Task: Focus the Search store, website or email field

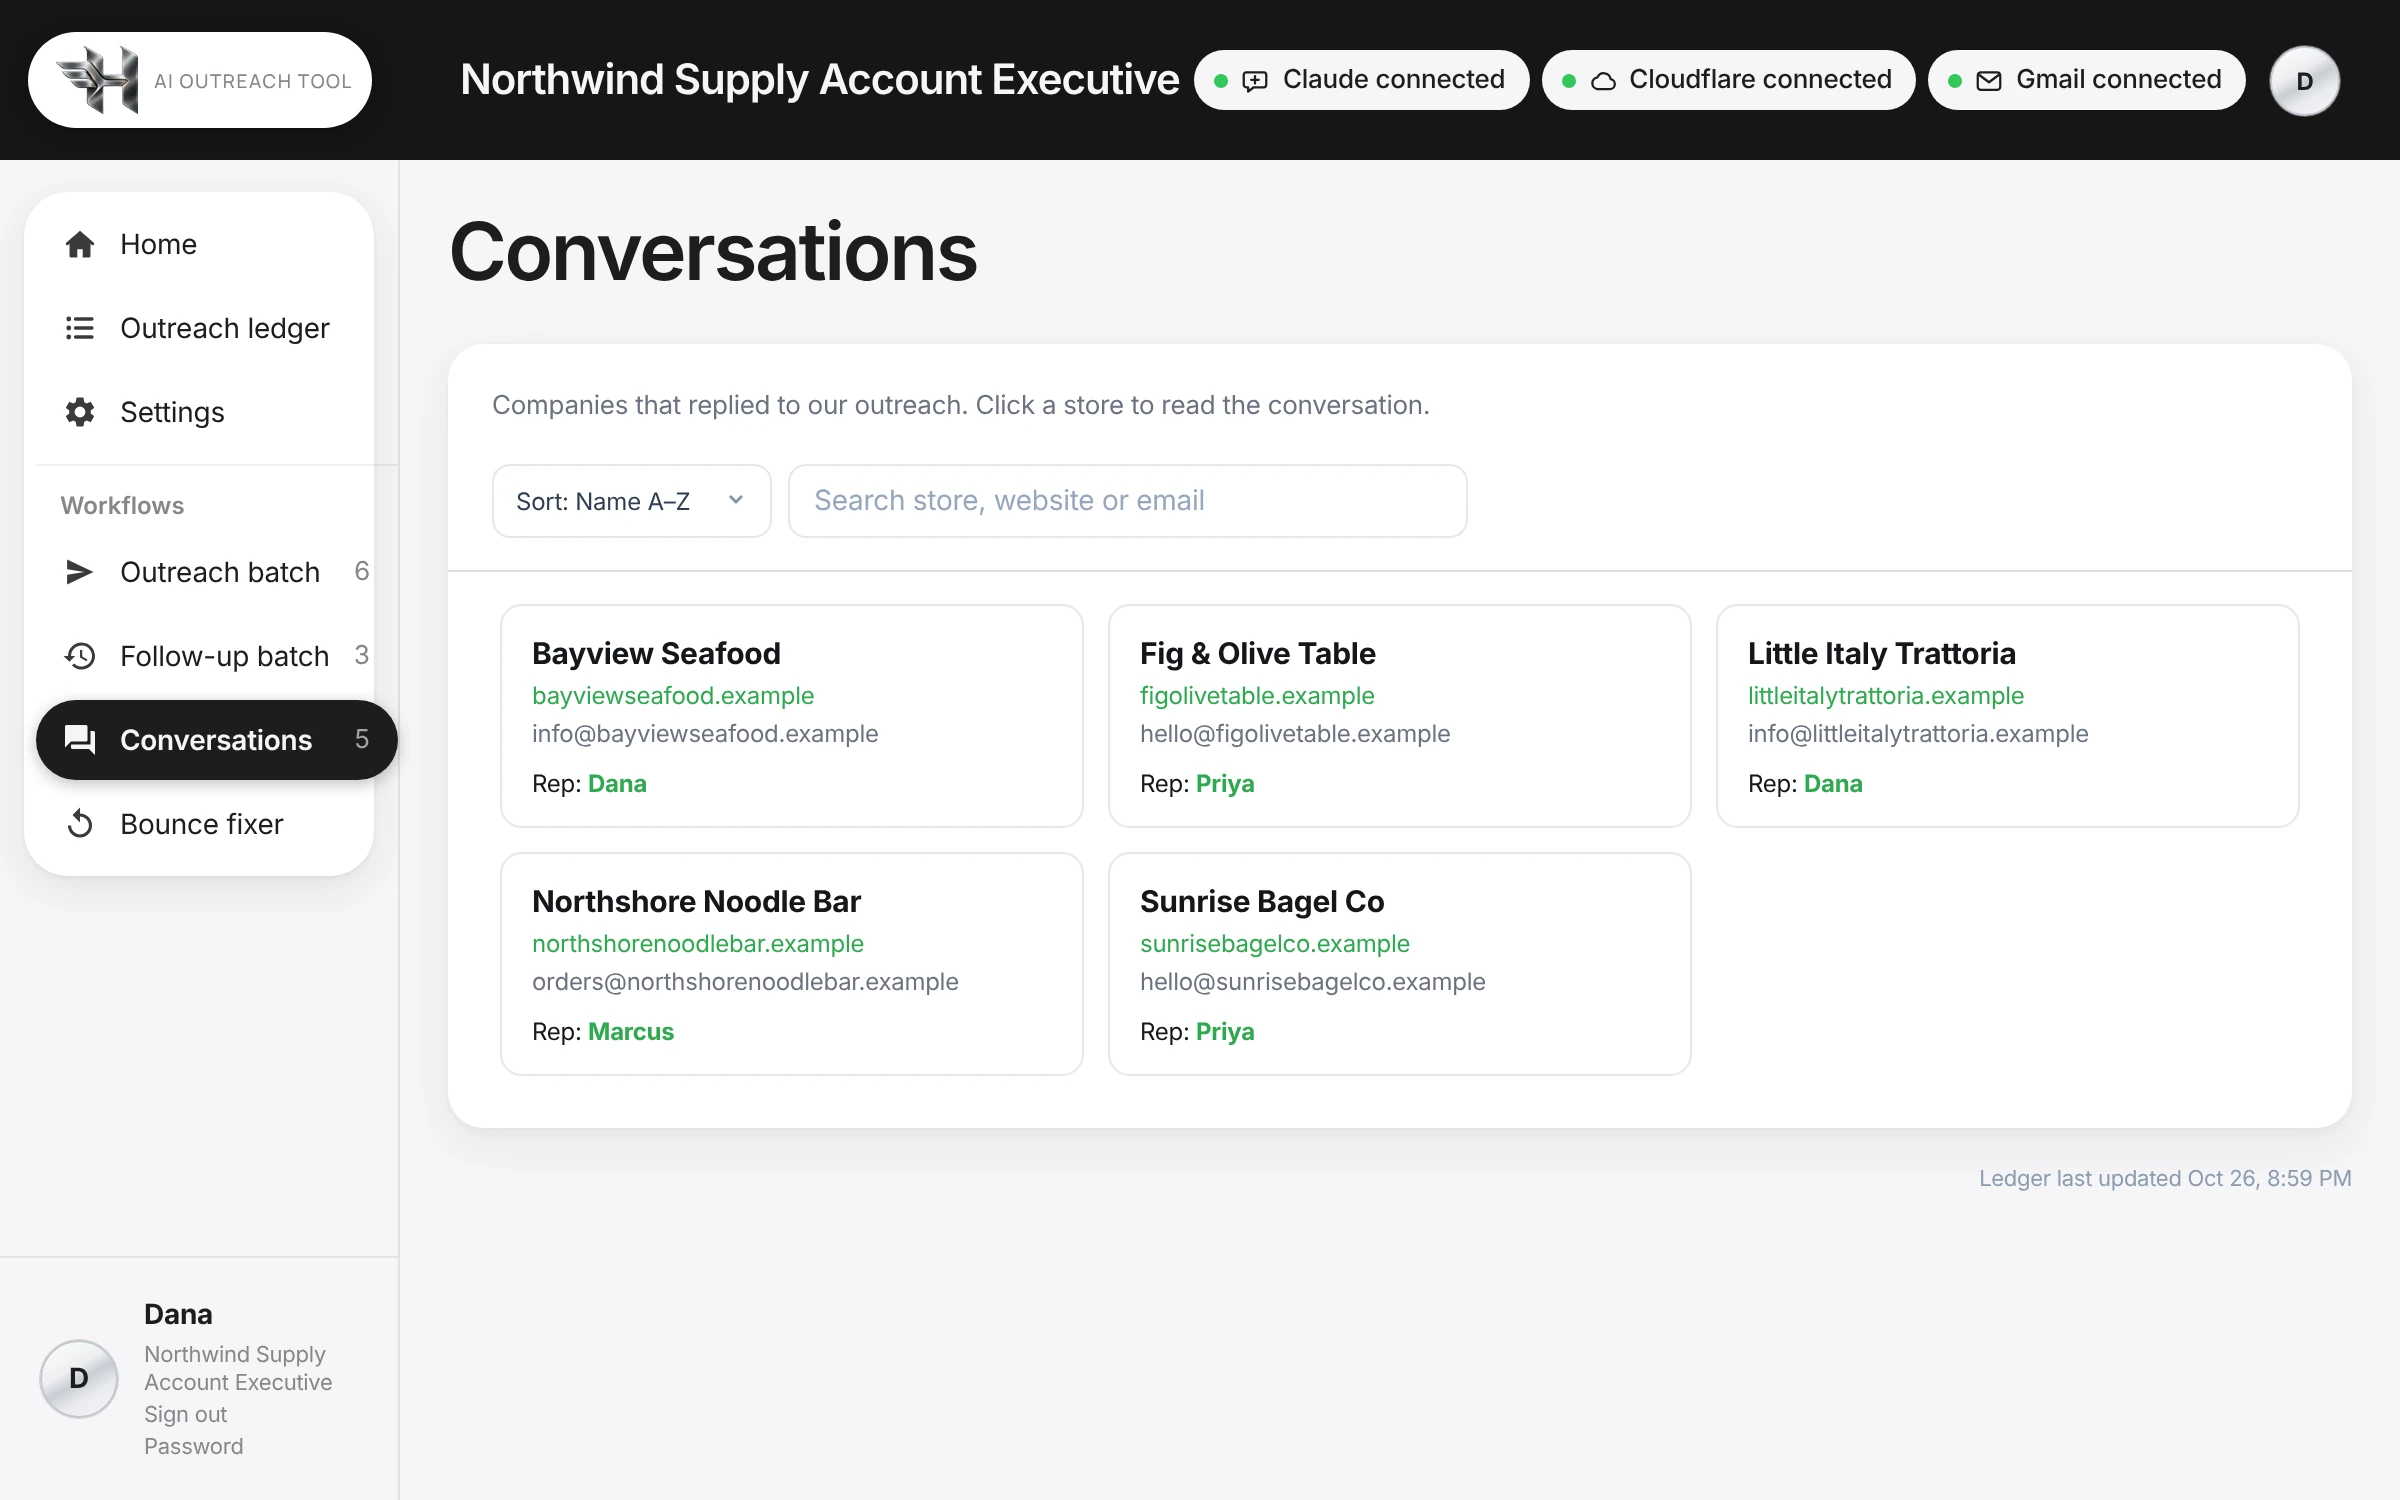Action: point(1128,501)
